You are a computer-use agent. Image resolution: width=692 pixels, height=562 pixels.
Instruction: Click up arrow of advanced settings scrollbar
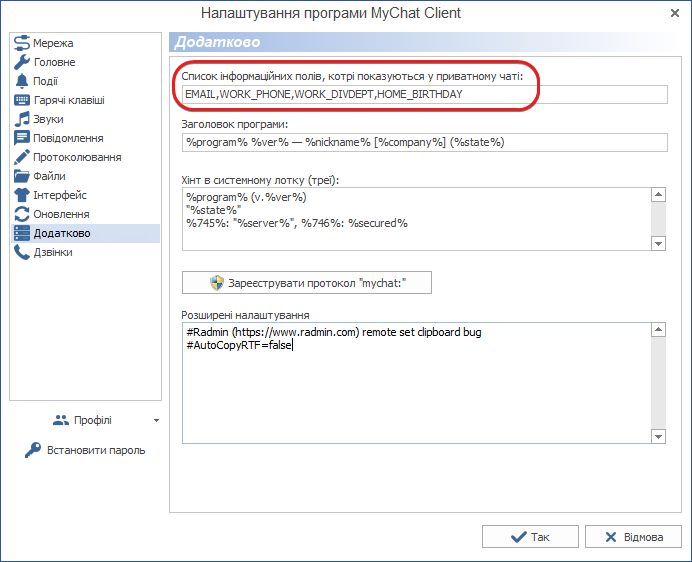[658, 329]
